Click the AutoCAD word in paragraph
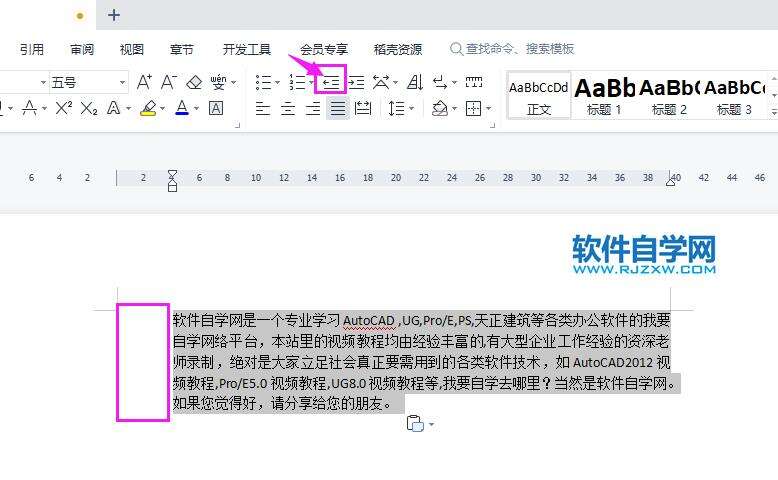The width and height of the screenshot is (778, 480). (369, 321)
